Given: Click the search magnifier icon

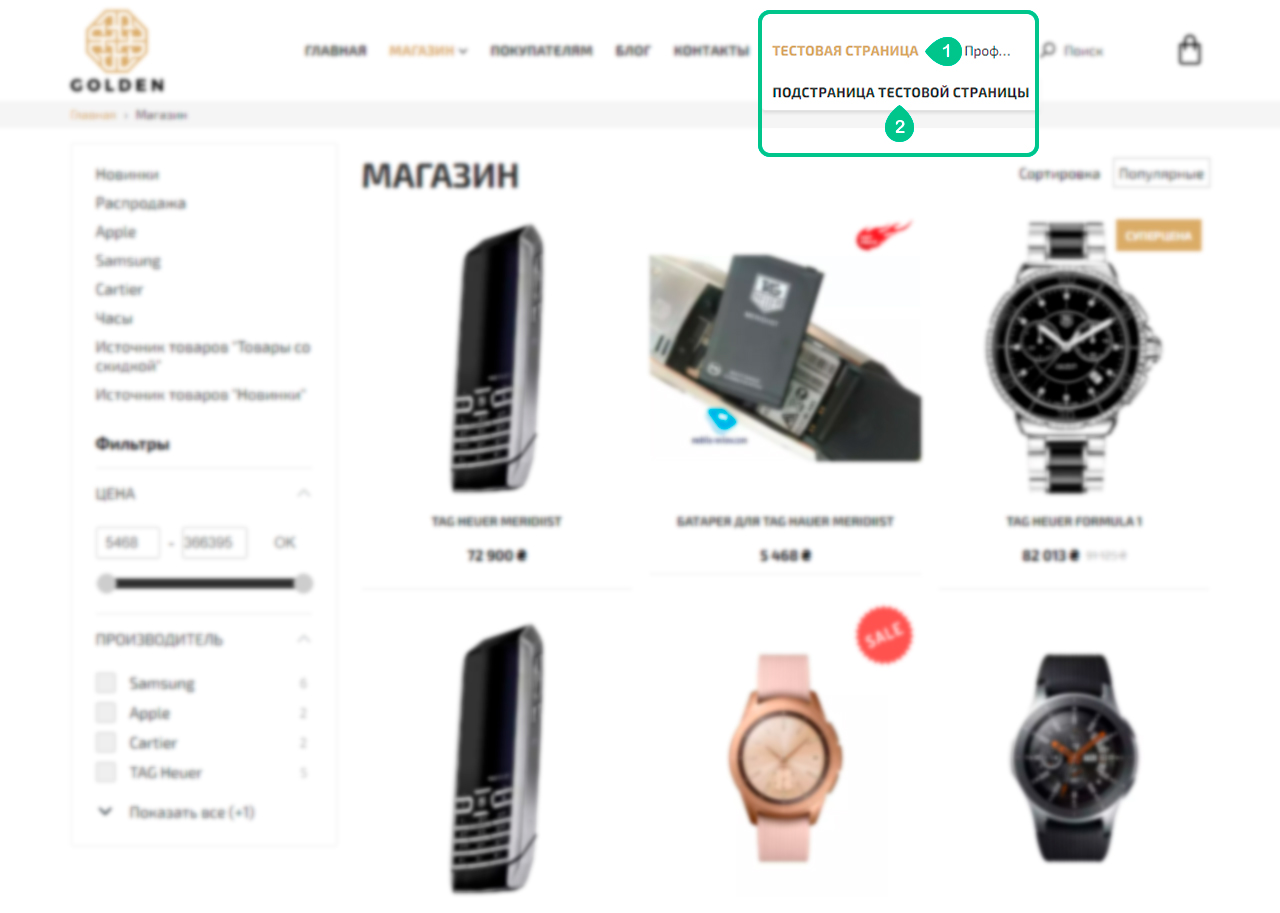Looking at the screenshot, I should 1048,49.
